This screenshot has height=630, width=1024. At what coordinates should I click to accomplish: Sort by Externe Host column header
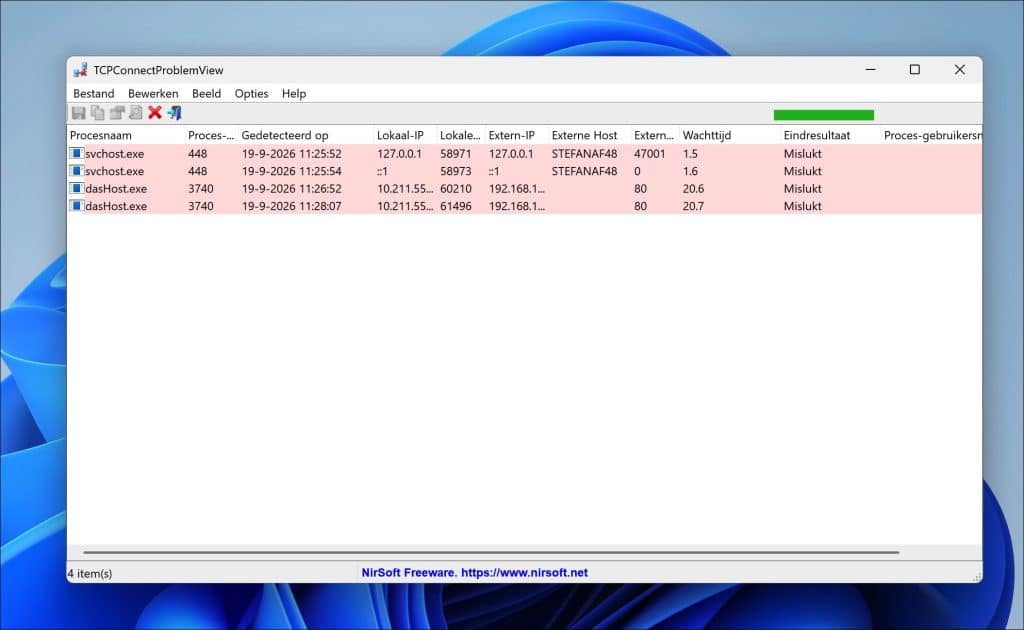589,135
